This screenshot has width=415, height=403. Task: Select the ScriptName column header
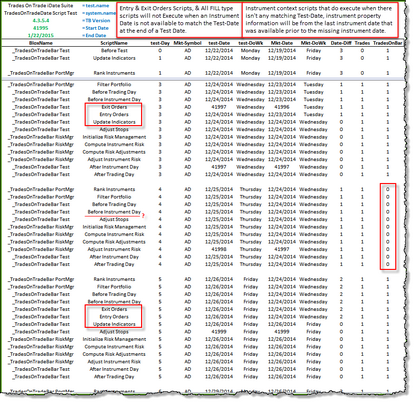(114, 43)
